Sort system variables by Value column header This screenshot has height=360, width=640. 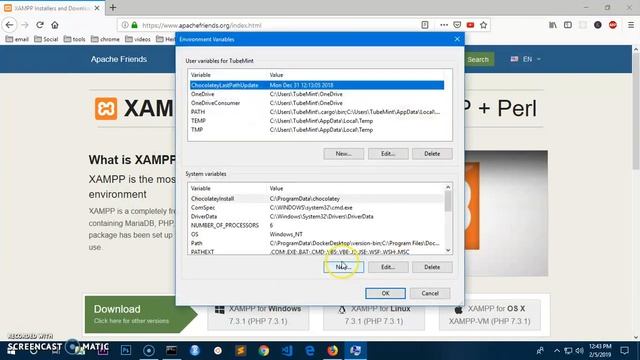(355, 189)
